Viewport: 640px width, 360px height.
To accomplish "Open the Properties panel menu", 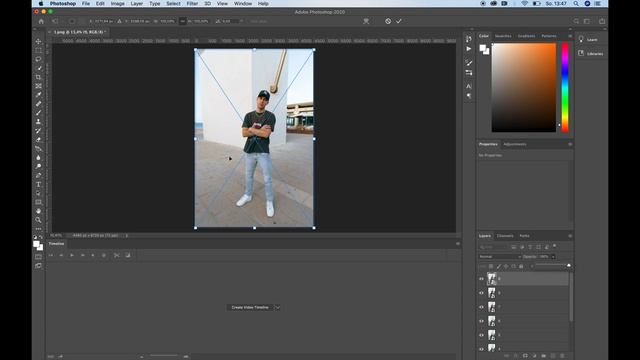I will [570, 144].
